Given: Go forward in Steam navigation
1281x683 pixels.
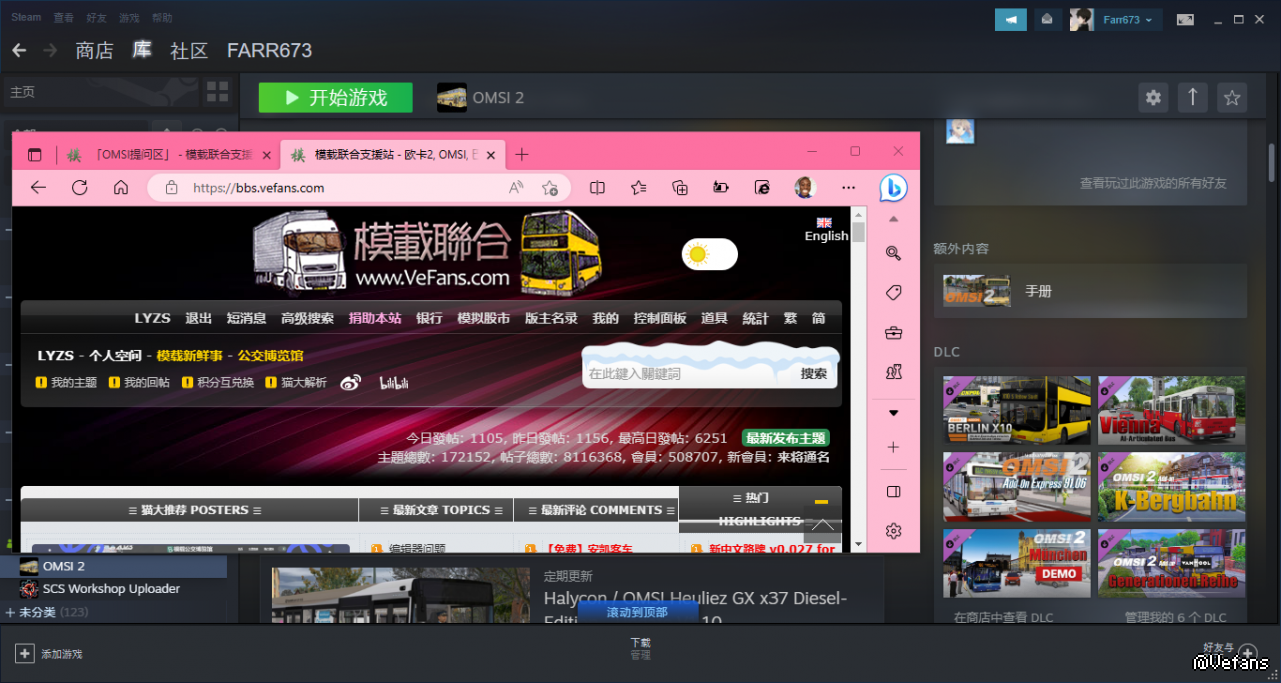Looking at the screenshot, I should (x=48, y=50).
